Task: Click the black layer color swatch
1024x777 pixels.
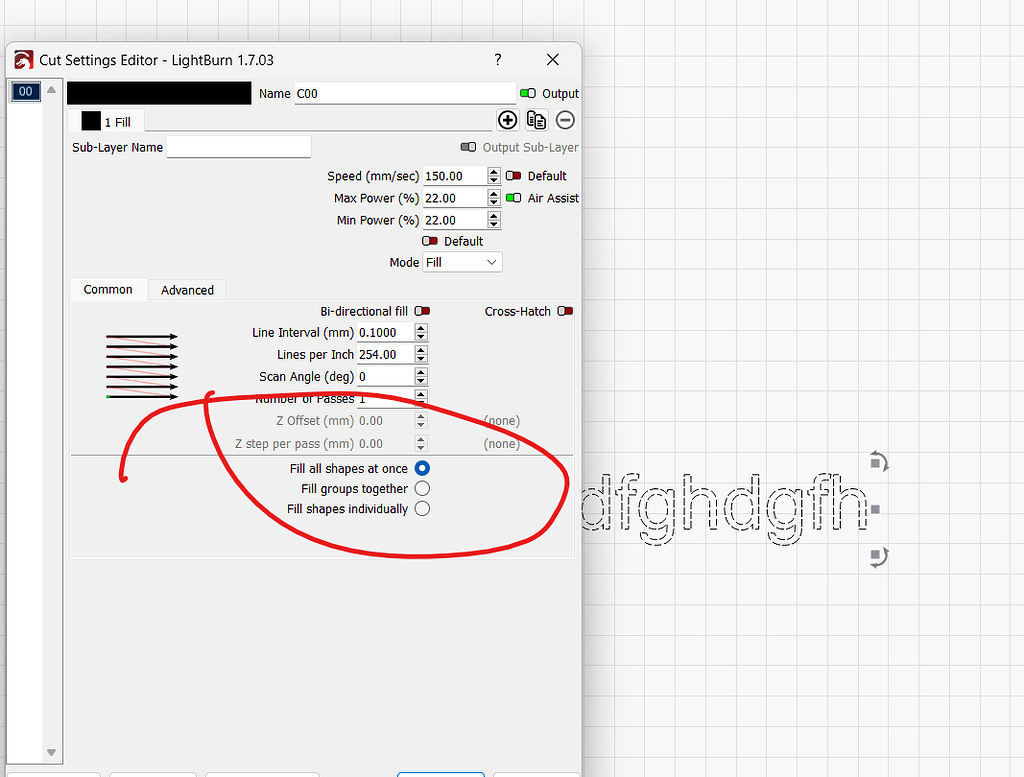Action: [x=159, y=93]
